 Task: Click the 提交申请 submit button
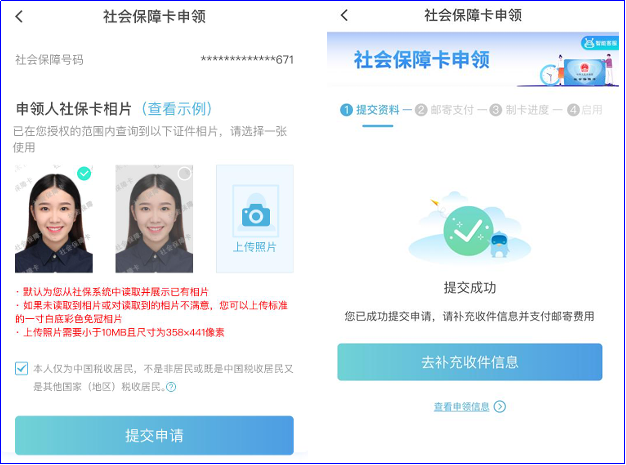pyautogui.click(x=154, y=435)
